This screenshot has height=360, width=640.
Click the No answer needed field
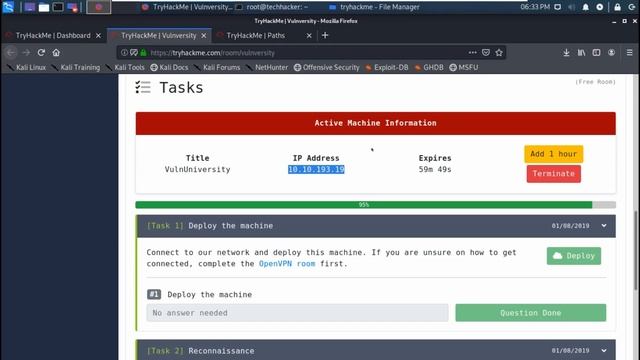297,313
